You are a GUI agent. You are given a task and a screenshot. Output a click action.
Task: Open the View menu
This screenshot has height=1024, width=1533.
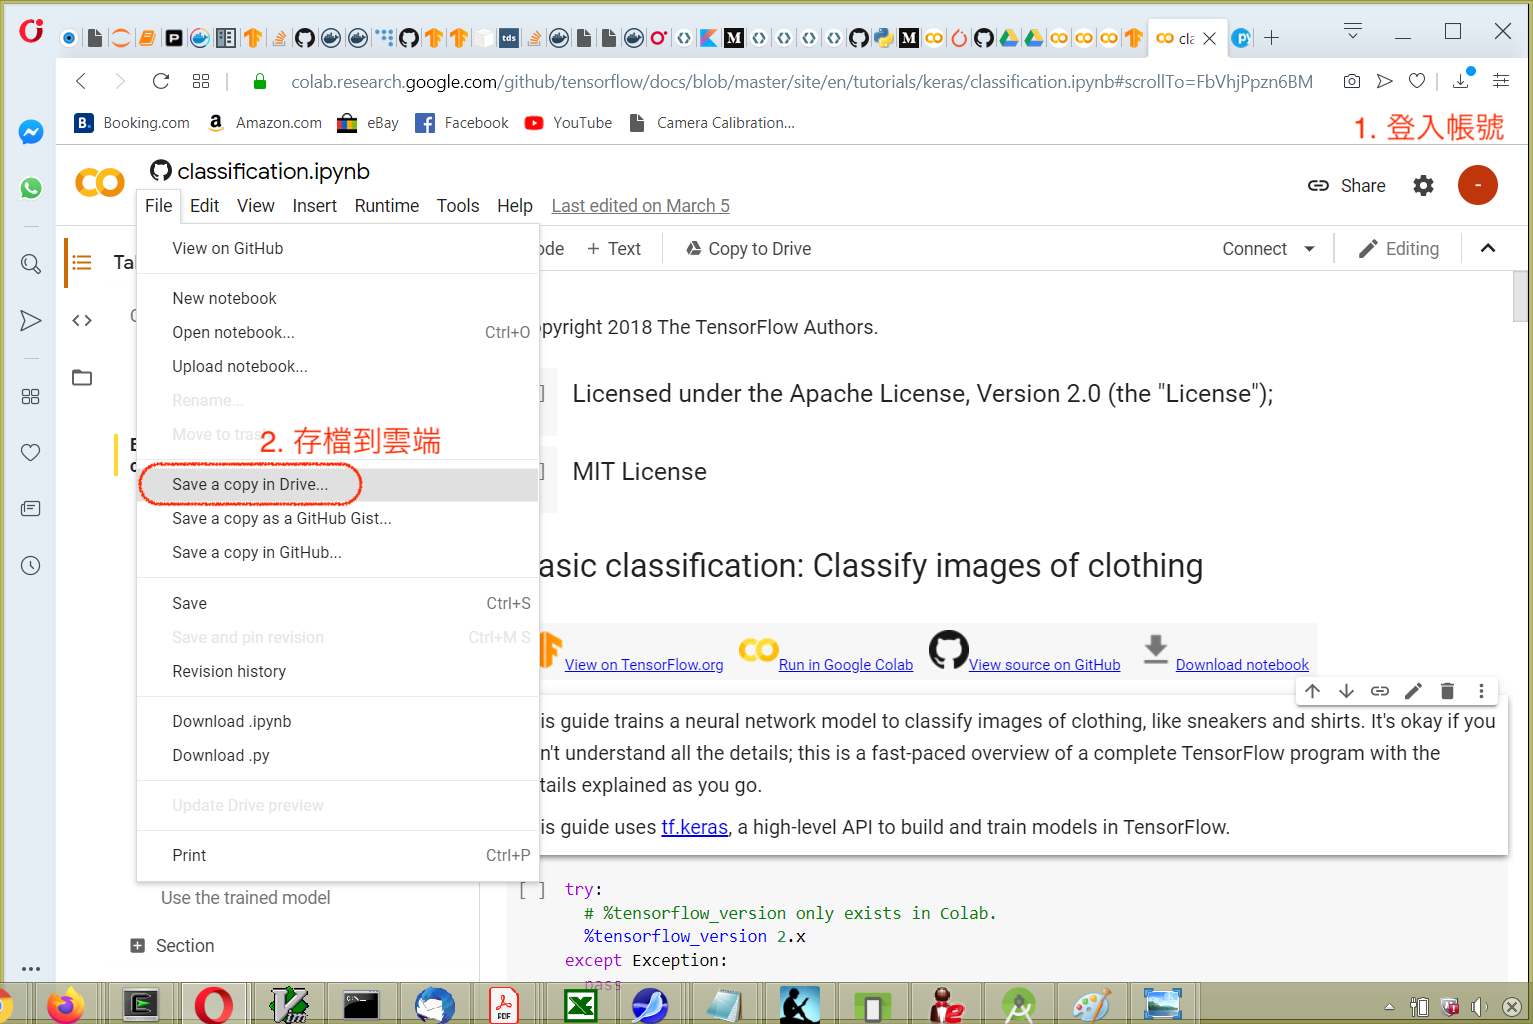[255, 206]
